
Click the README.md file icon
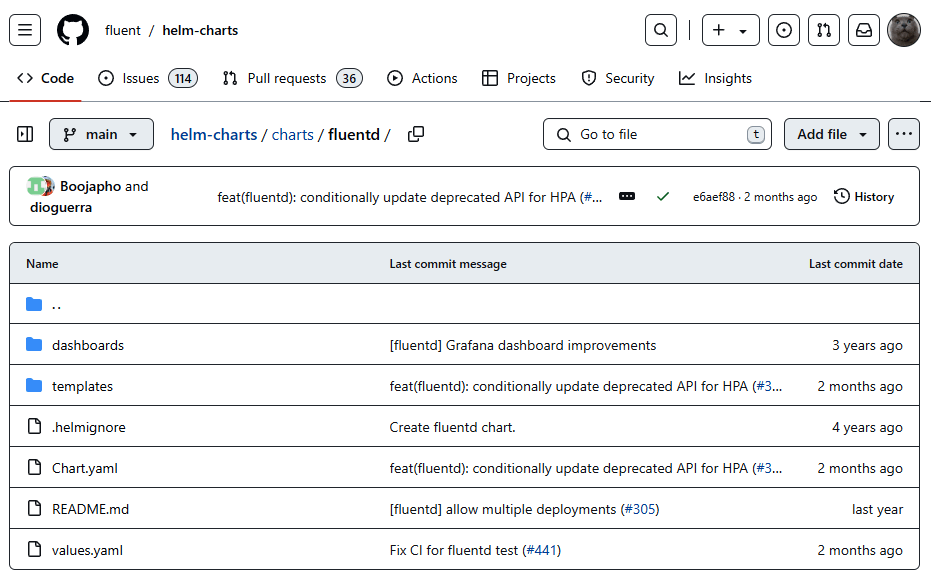tap(34, 508)
